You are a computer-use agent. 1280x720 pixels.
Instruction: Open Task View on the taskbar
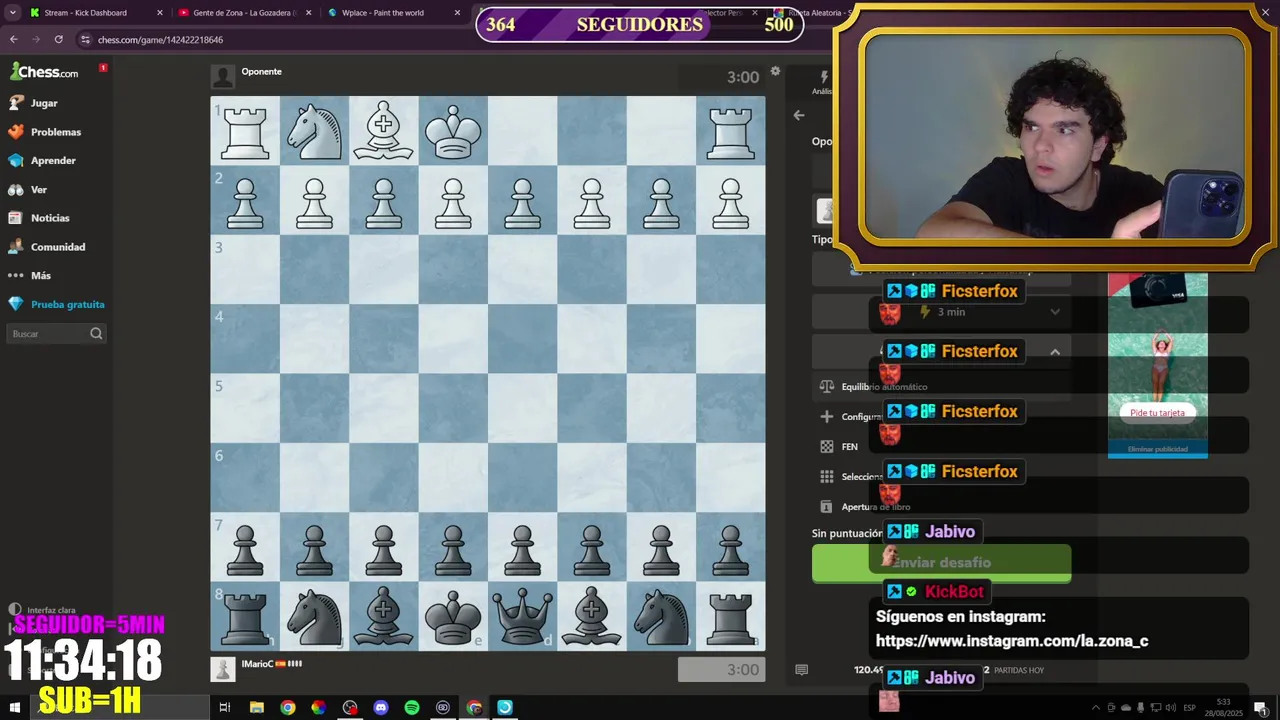(225, 707)
